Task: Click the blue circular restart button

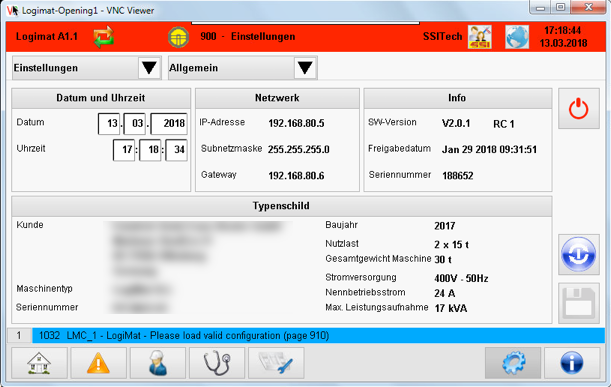Action: [x=579, y=254]
